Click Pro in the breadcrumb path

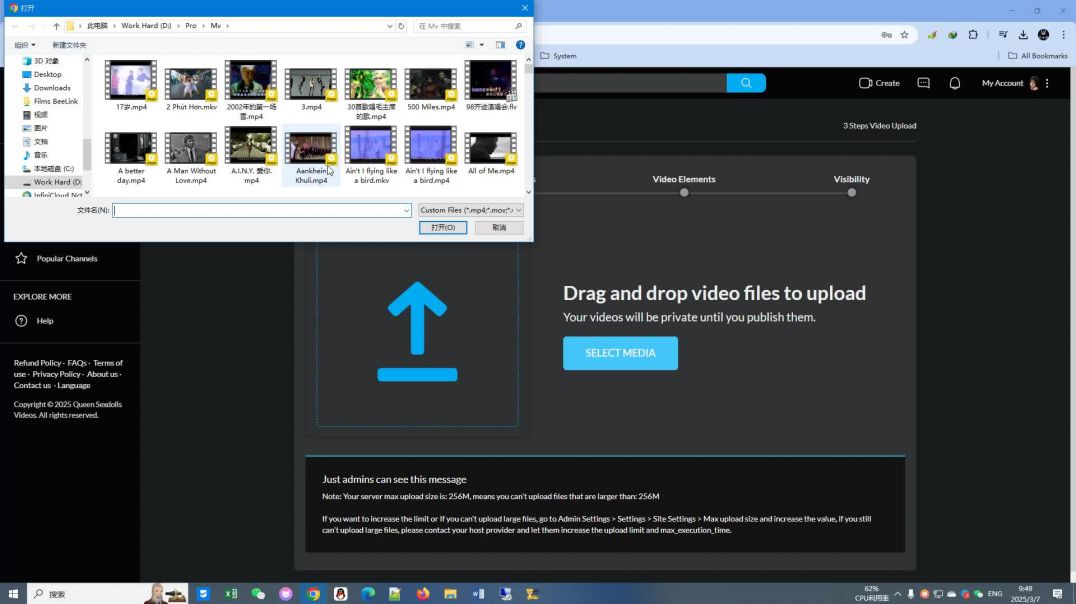(191, 25)
